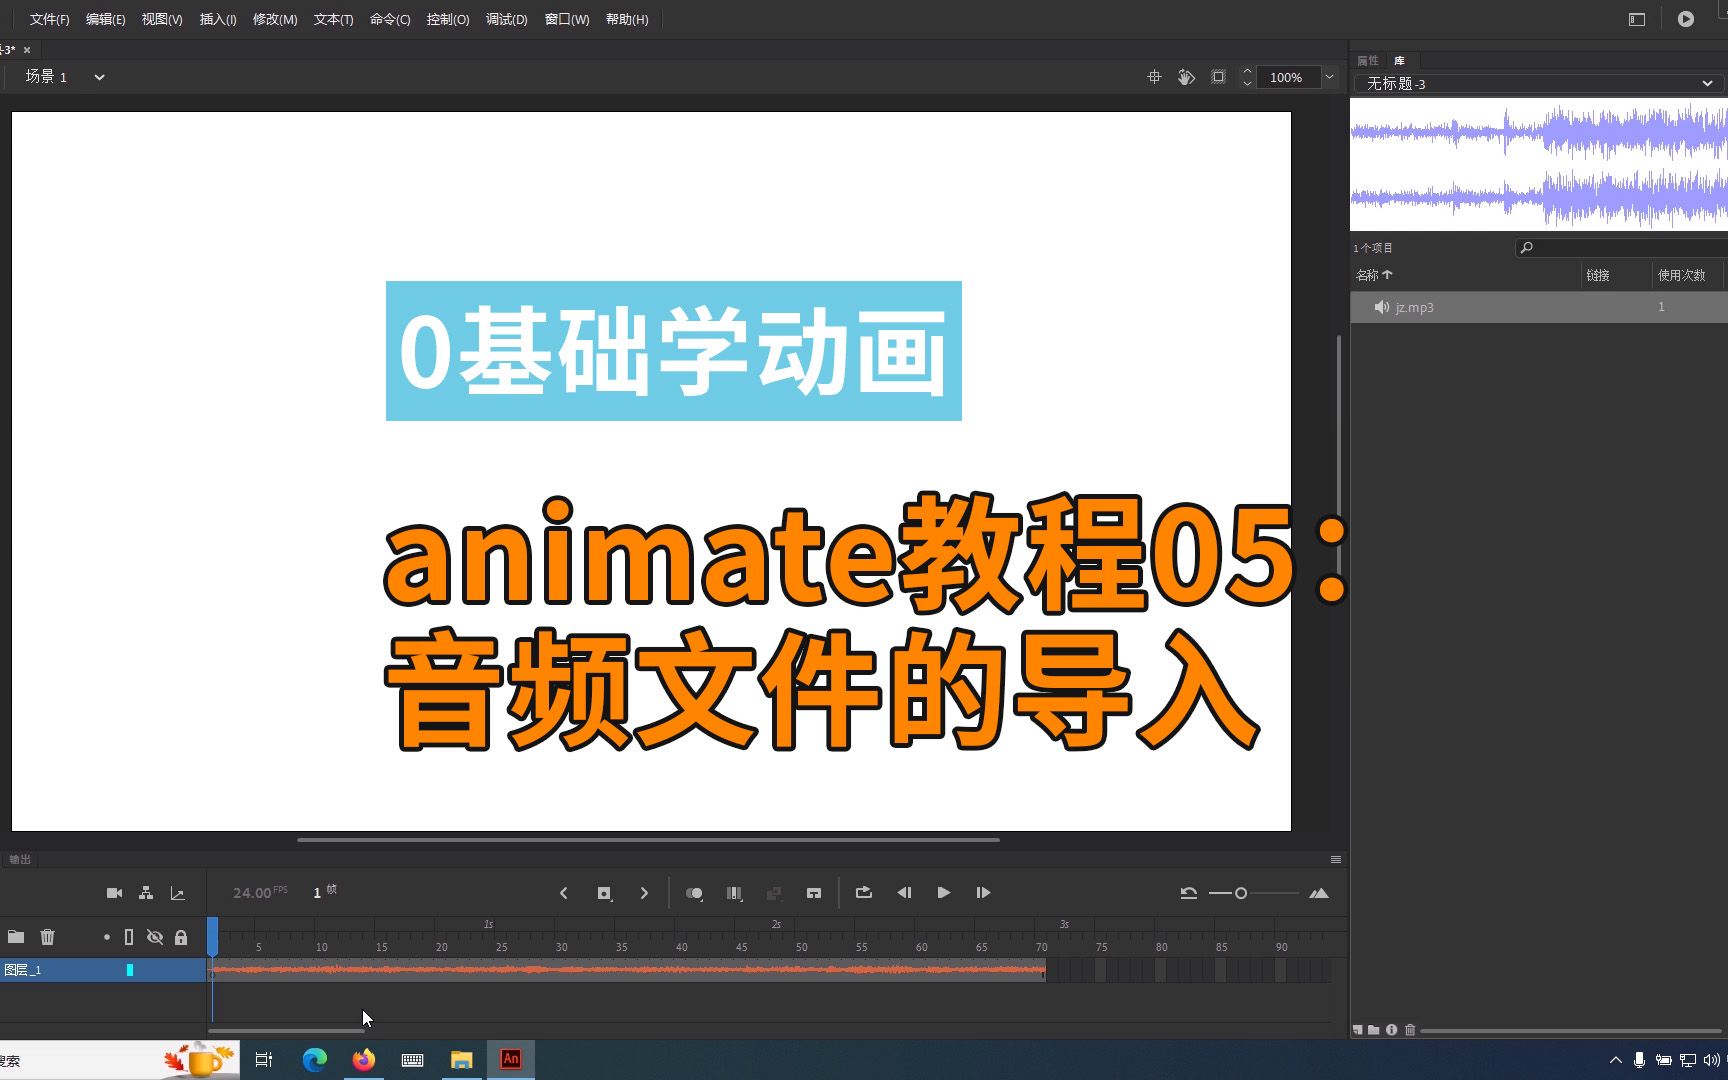Open the 文本(T) menu
The image size is (1728, 1080).
(x=333, y=19)
